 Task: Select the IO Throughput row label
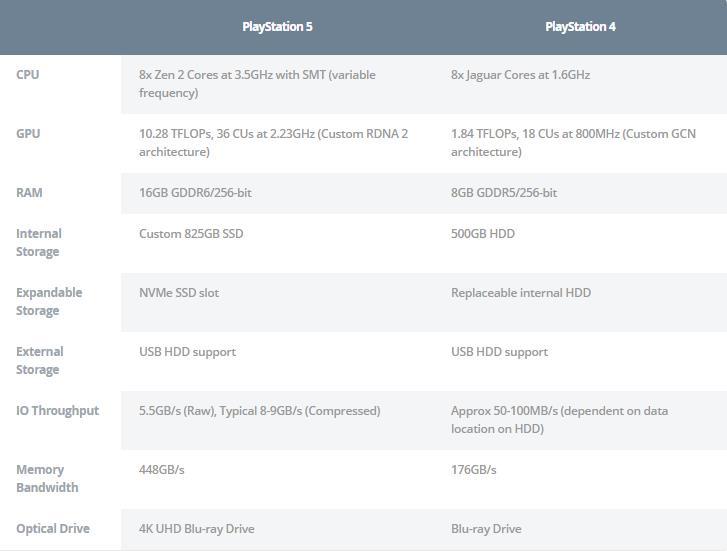[57, 411]
